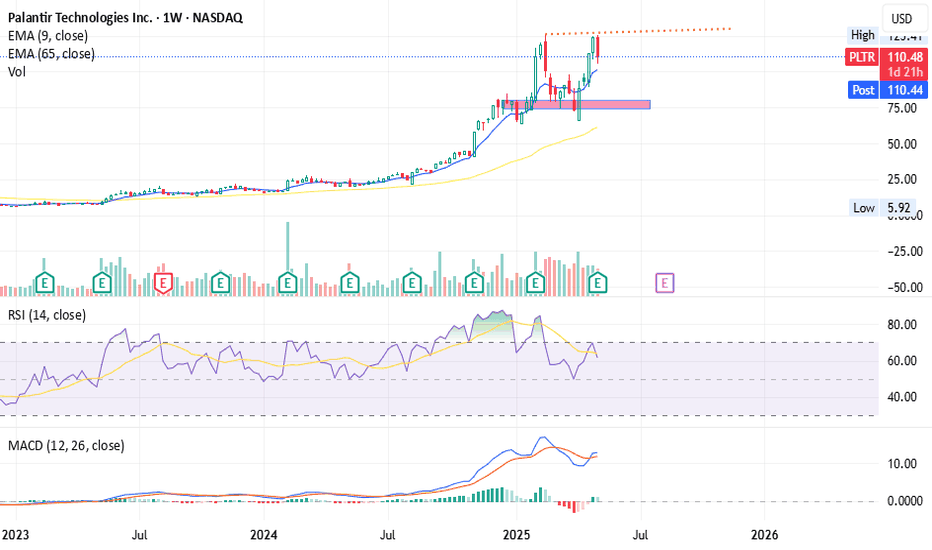Click the 50.00 price axis value

tap(902, 144)
